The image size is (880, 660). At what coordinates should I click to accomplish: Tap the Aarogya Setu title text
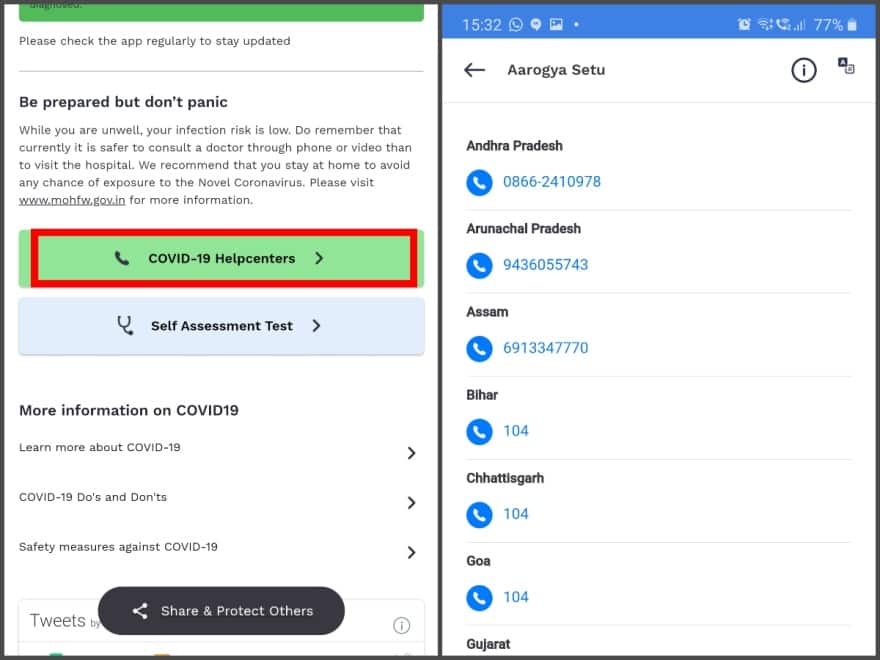pos(556,70)
